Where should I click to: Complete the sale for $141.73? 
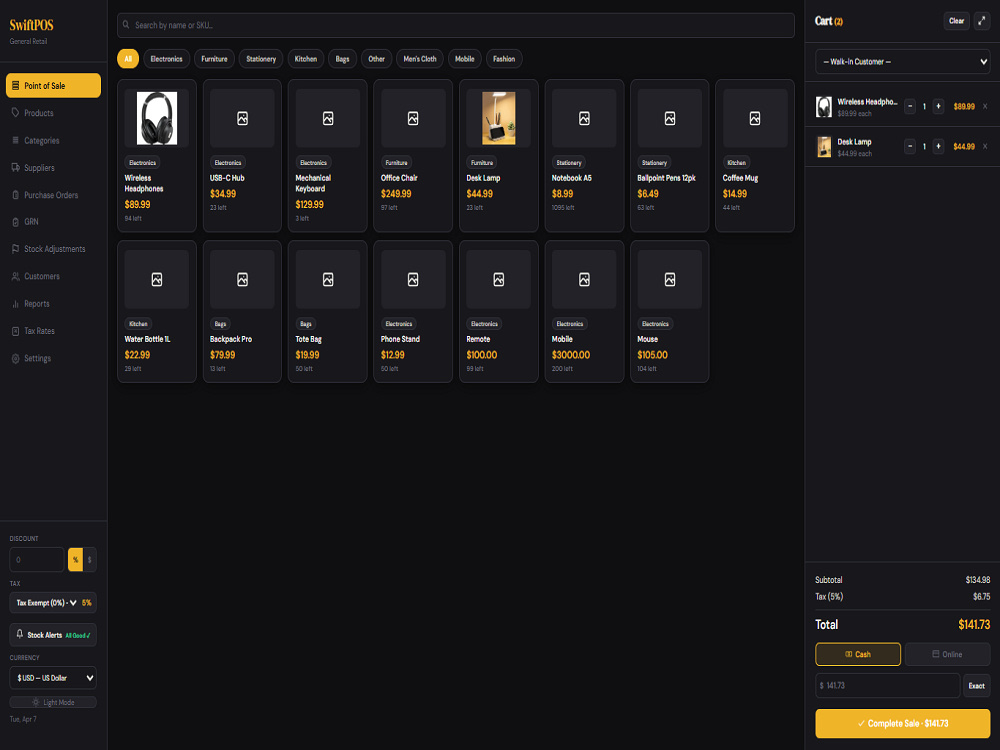[902, 723]
